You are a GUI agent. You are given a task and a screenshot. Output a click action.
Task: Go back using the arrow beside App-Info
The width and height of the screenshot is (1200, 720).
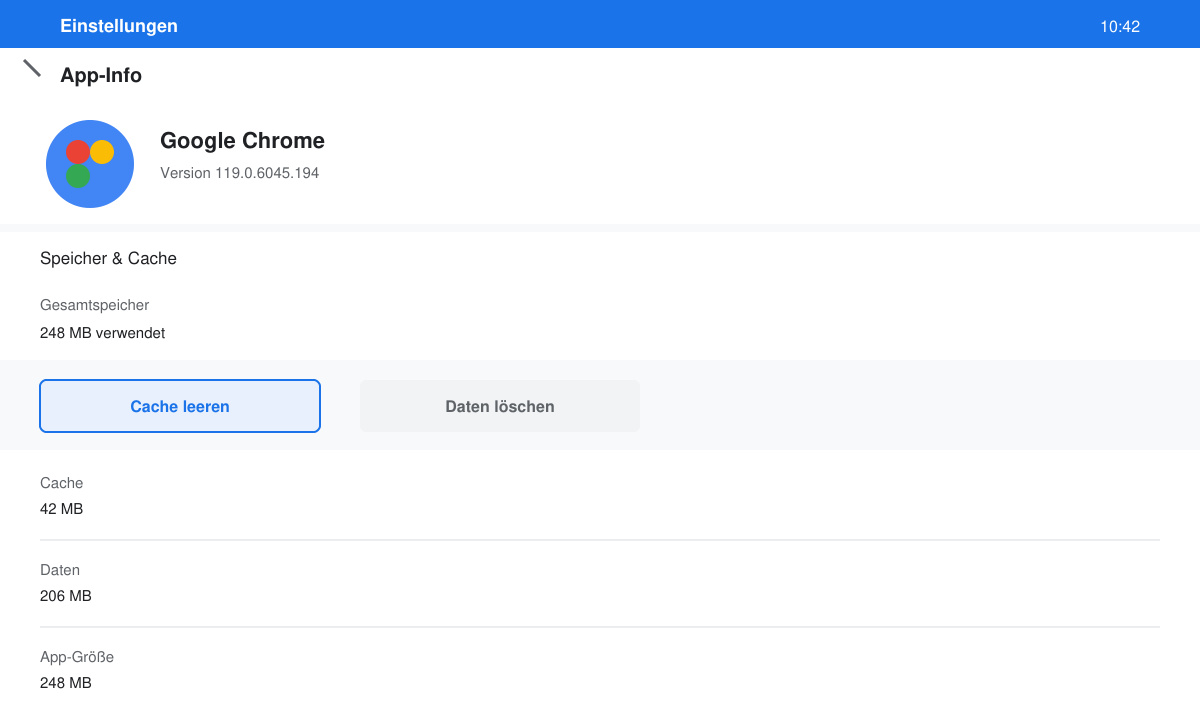tap(32, 68)
